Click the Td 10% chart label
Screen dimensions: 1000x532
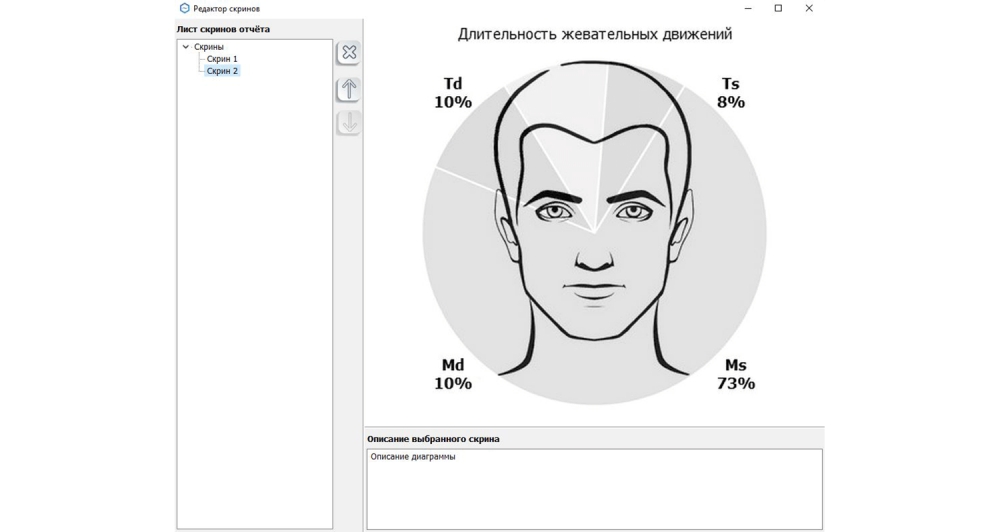pyautogui.click(x=452, y=93)
